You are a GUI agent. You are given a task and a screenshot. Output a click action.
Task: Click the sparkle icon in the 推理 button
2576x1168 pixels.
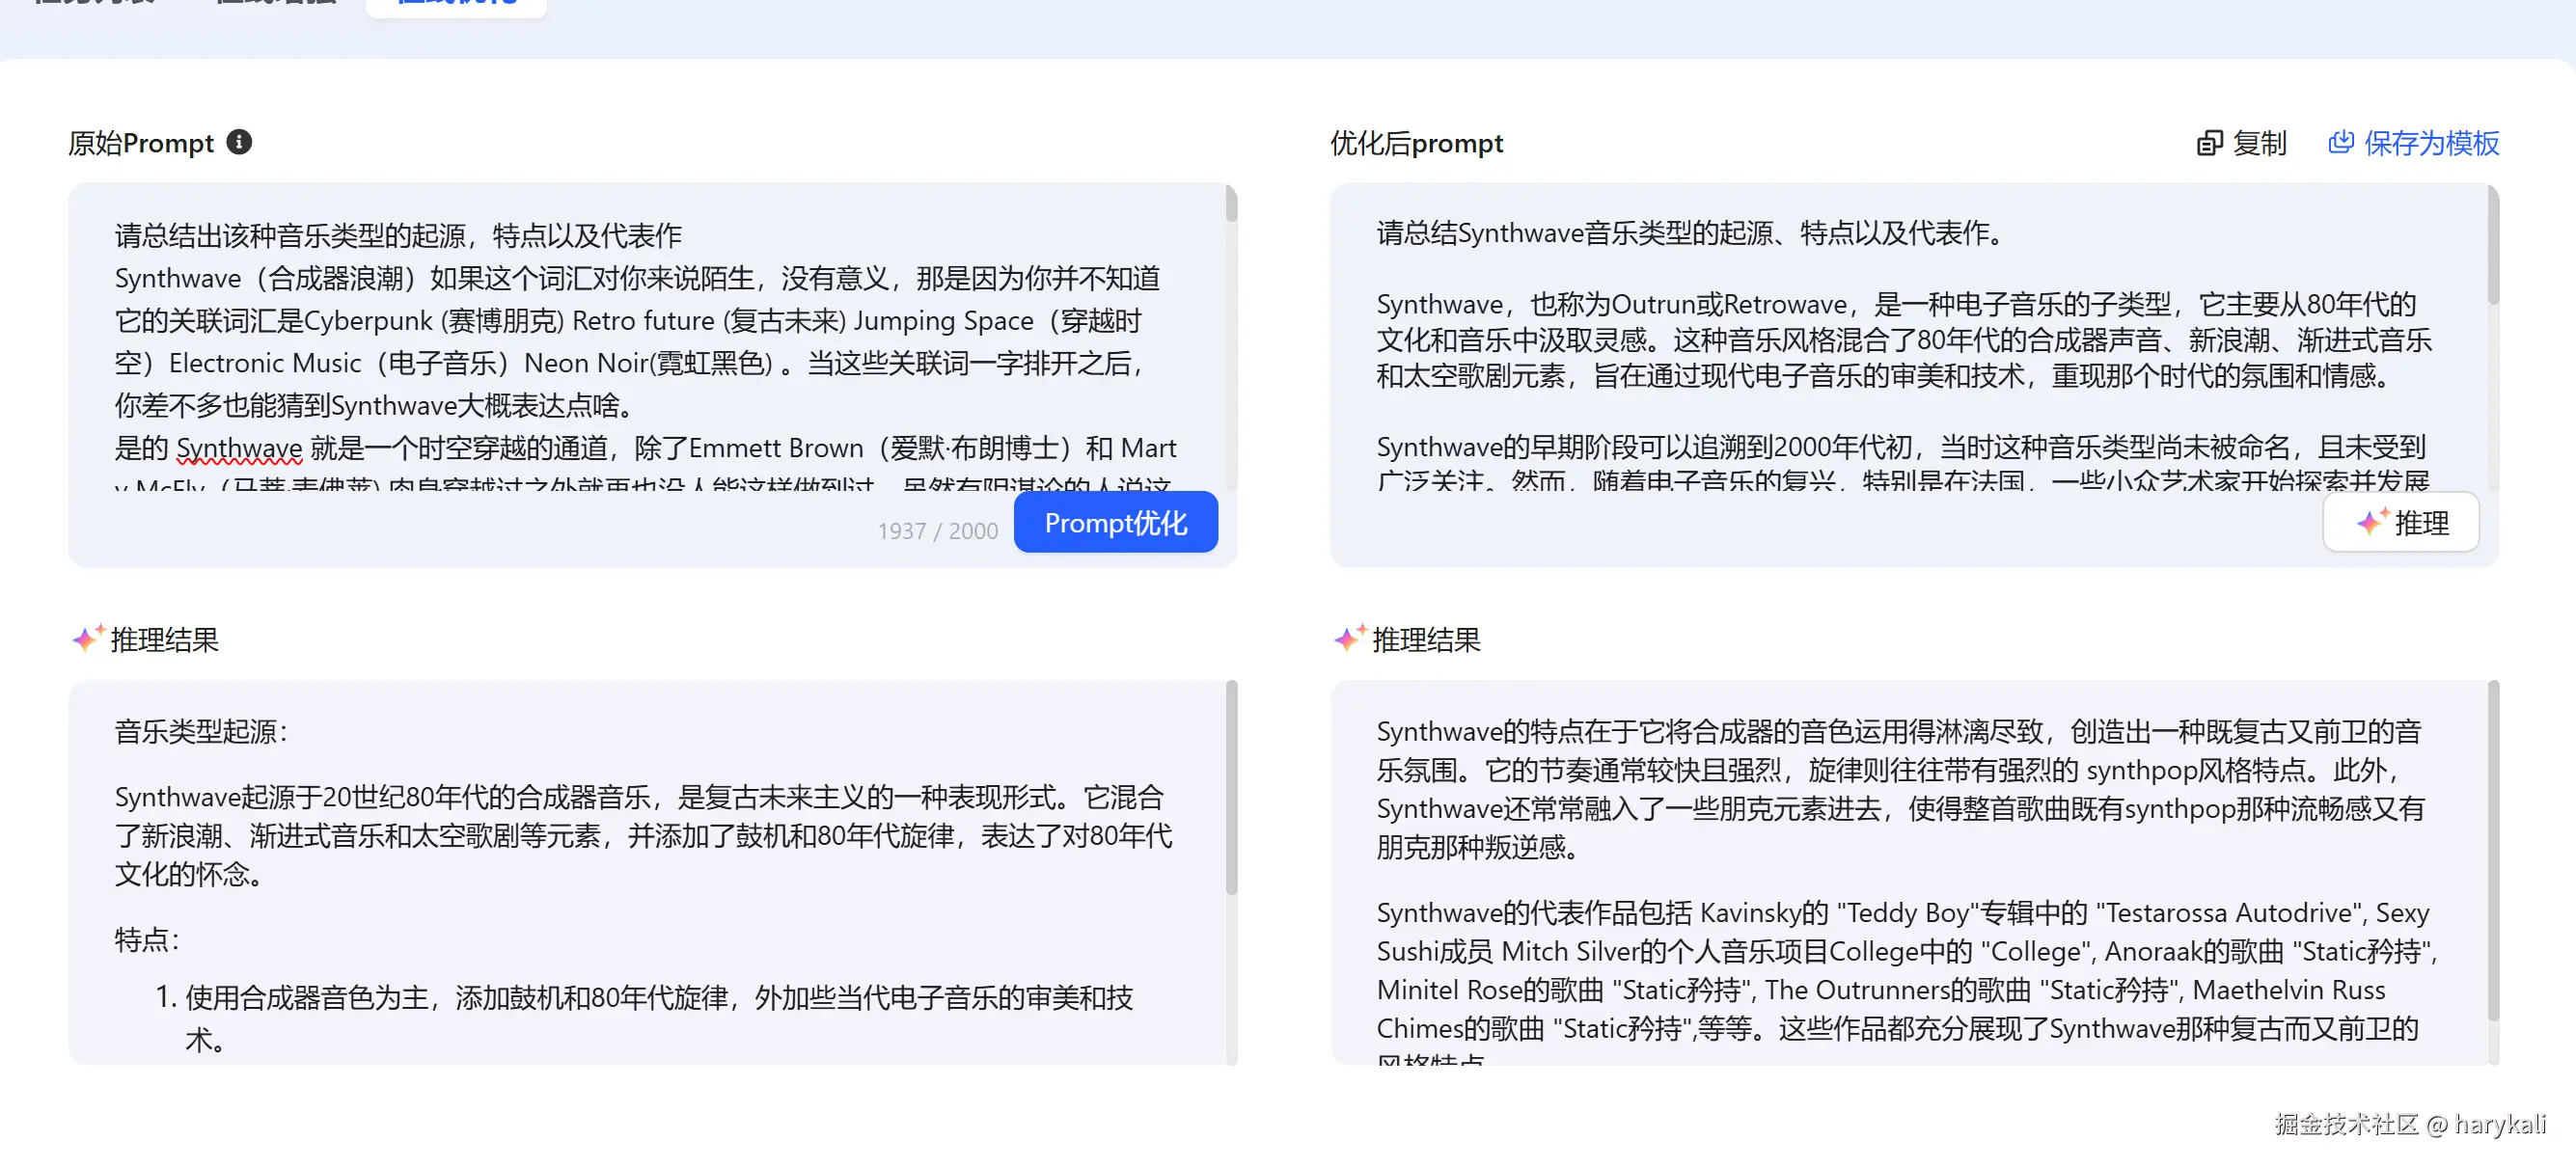click(2371, 522)
